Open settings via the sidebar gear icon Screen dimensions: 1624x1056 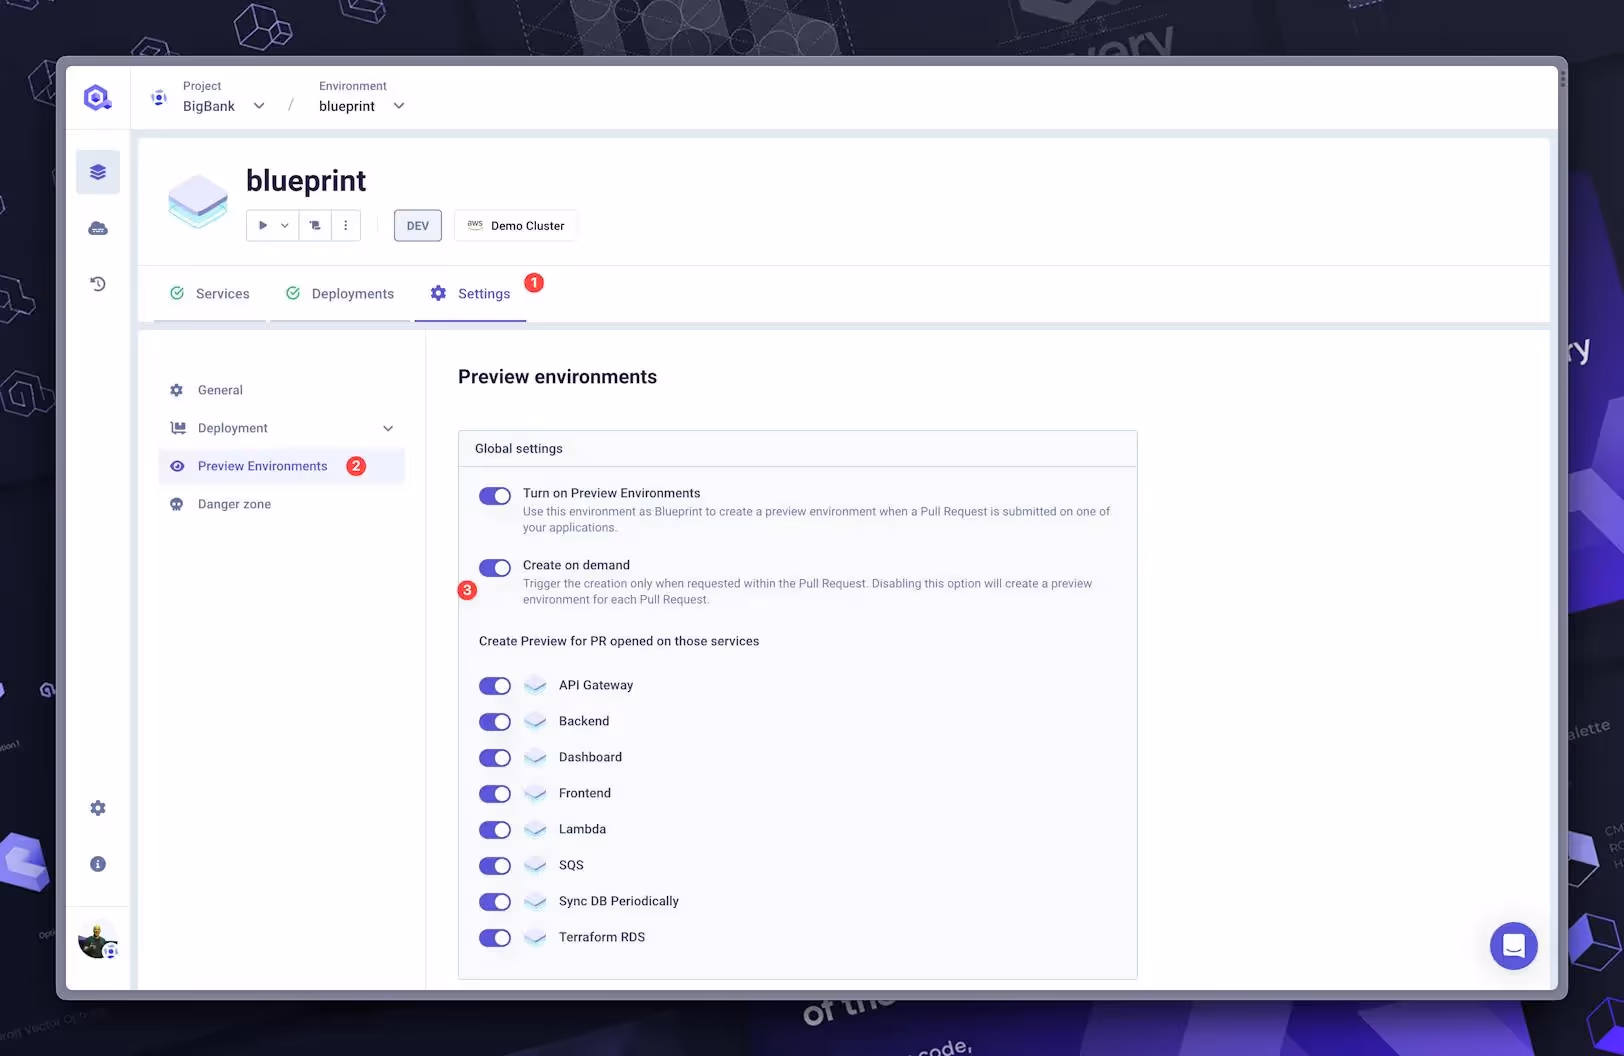click(97, 807)
